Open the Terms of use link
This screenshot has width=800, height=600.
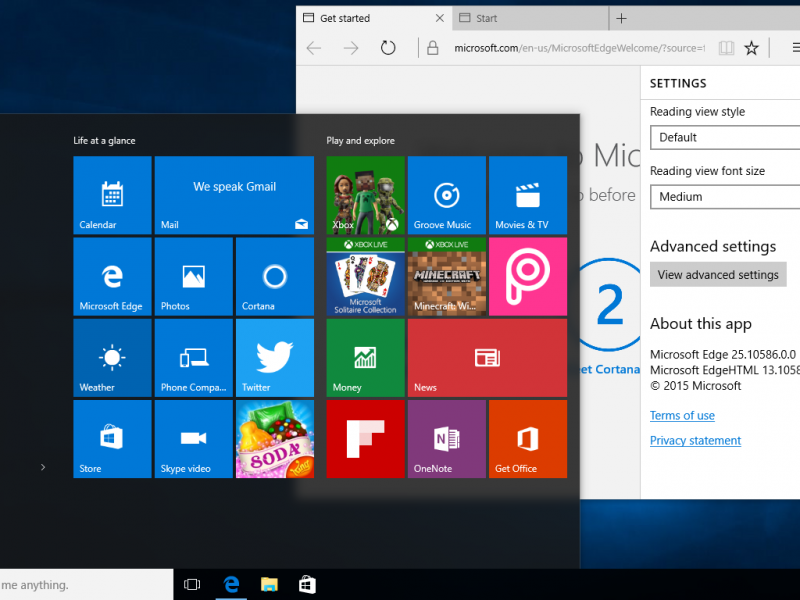(682, 415)
